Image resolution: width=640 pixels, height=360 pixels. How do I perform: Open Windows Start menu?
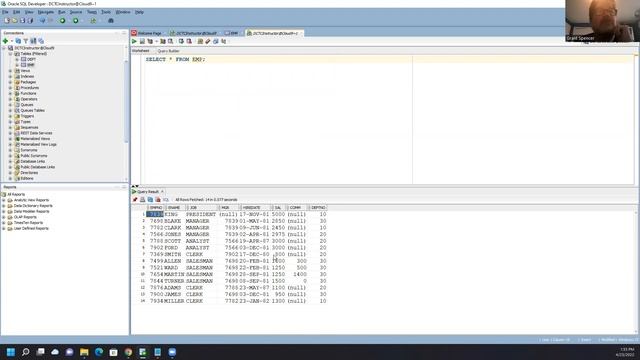pos(11,352)
